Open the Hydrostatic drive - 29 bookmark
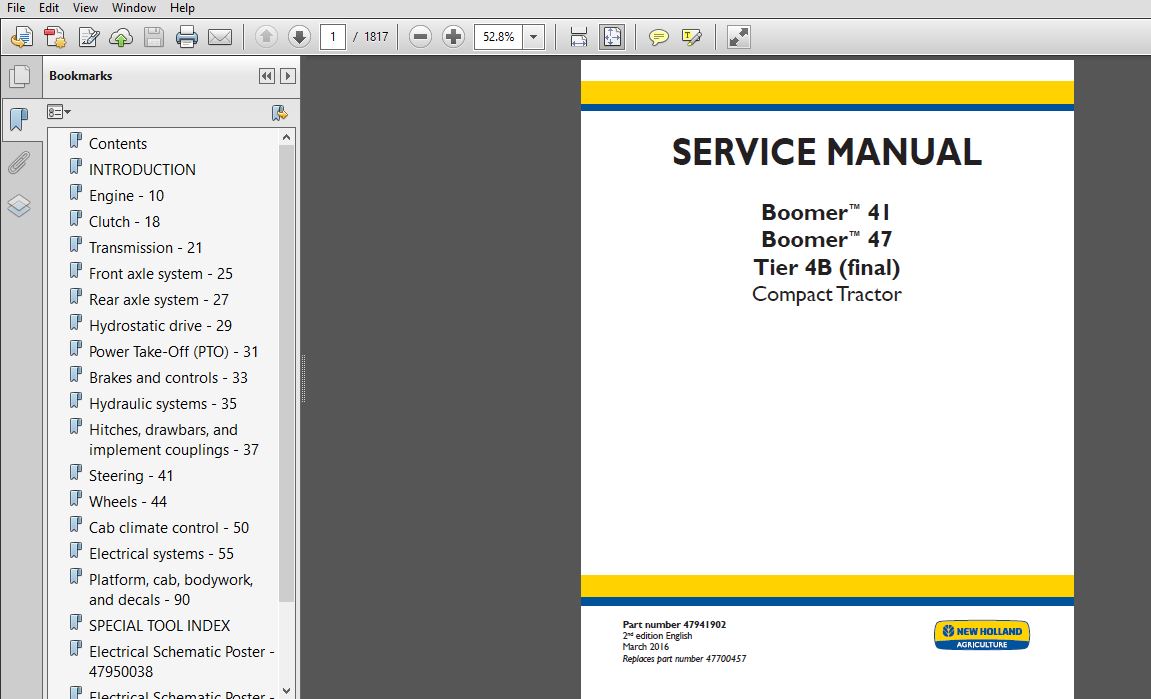 pyautogui.click(x=160, y=326)
